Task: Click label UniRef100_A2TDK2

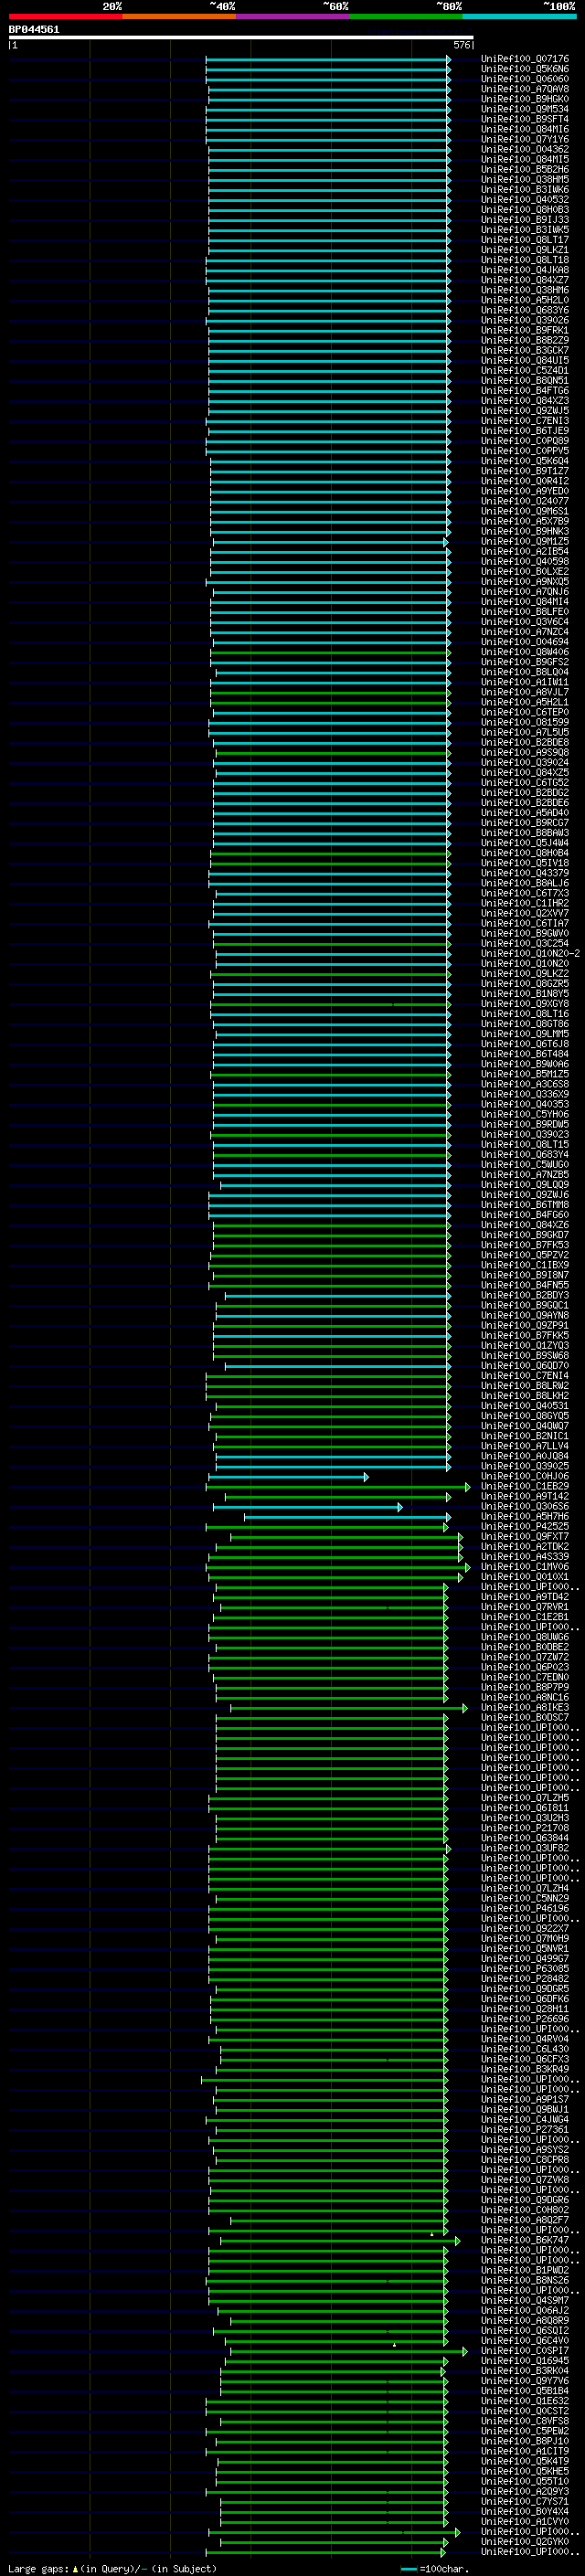Action: click(525, 1546)
